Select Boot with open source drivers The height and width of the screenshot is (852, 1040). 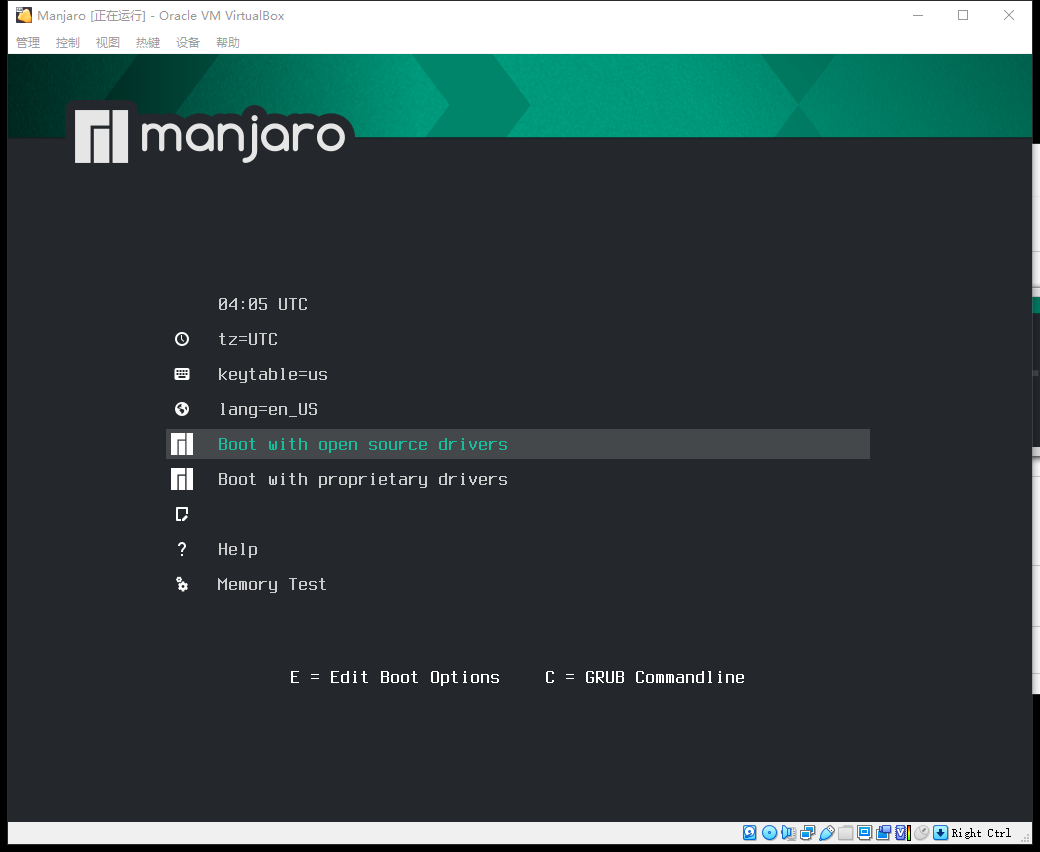tap(517, 444)
